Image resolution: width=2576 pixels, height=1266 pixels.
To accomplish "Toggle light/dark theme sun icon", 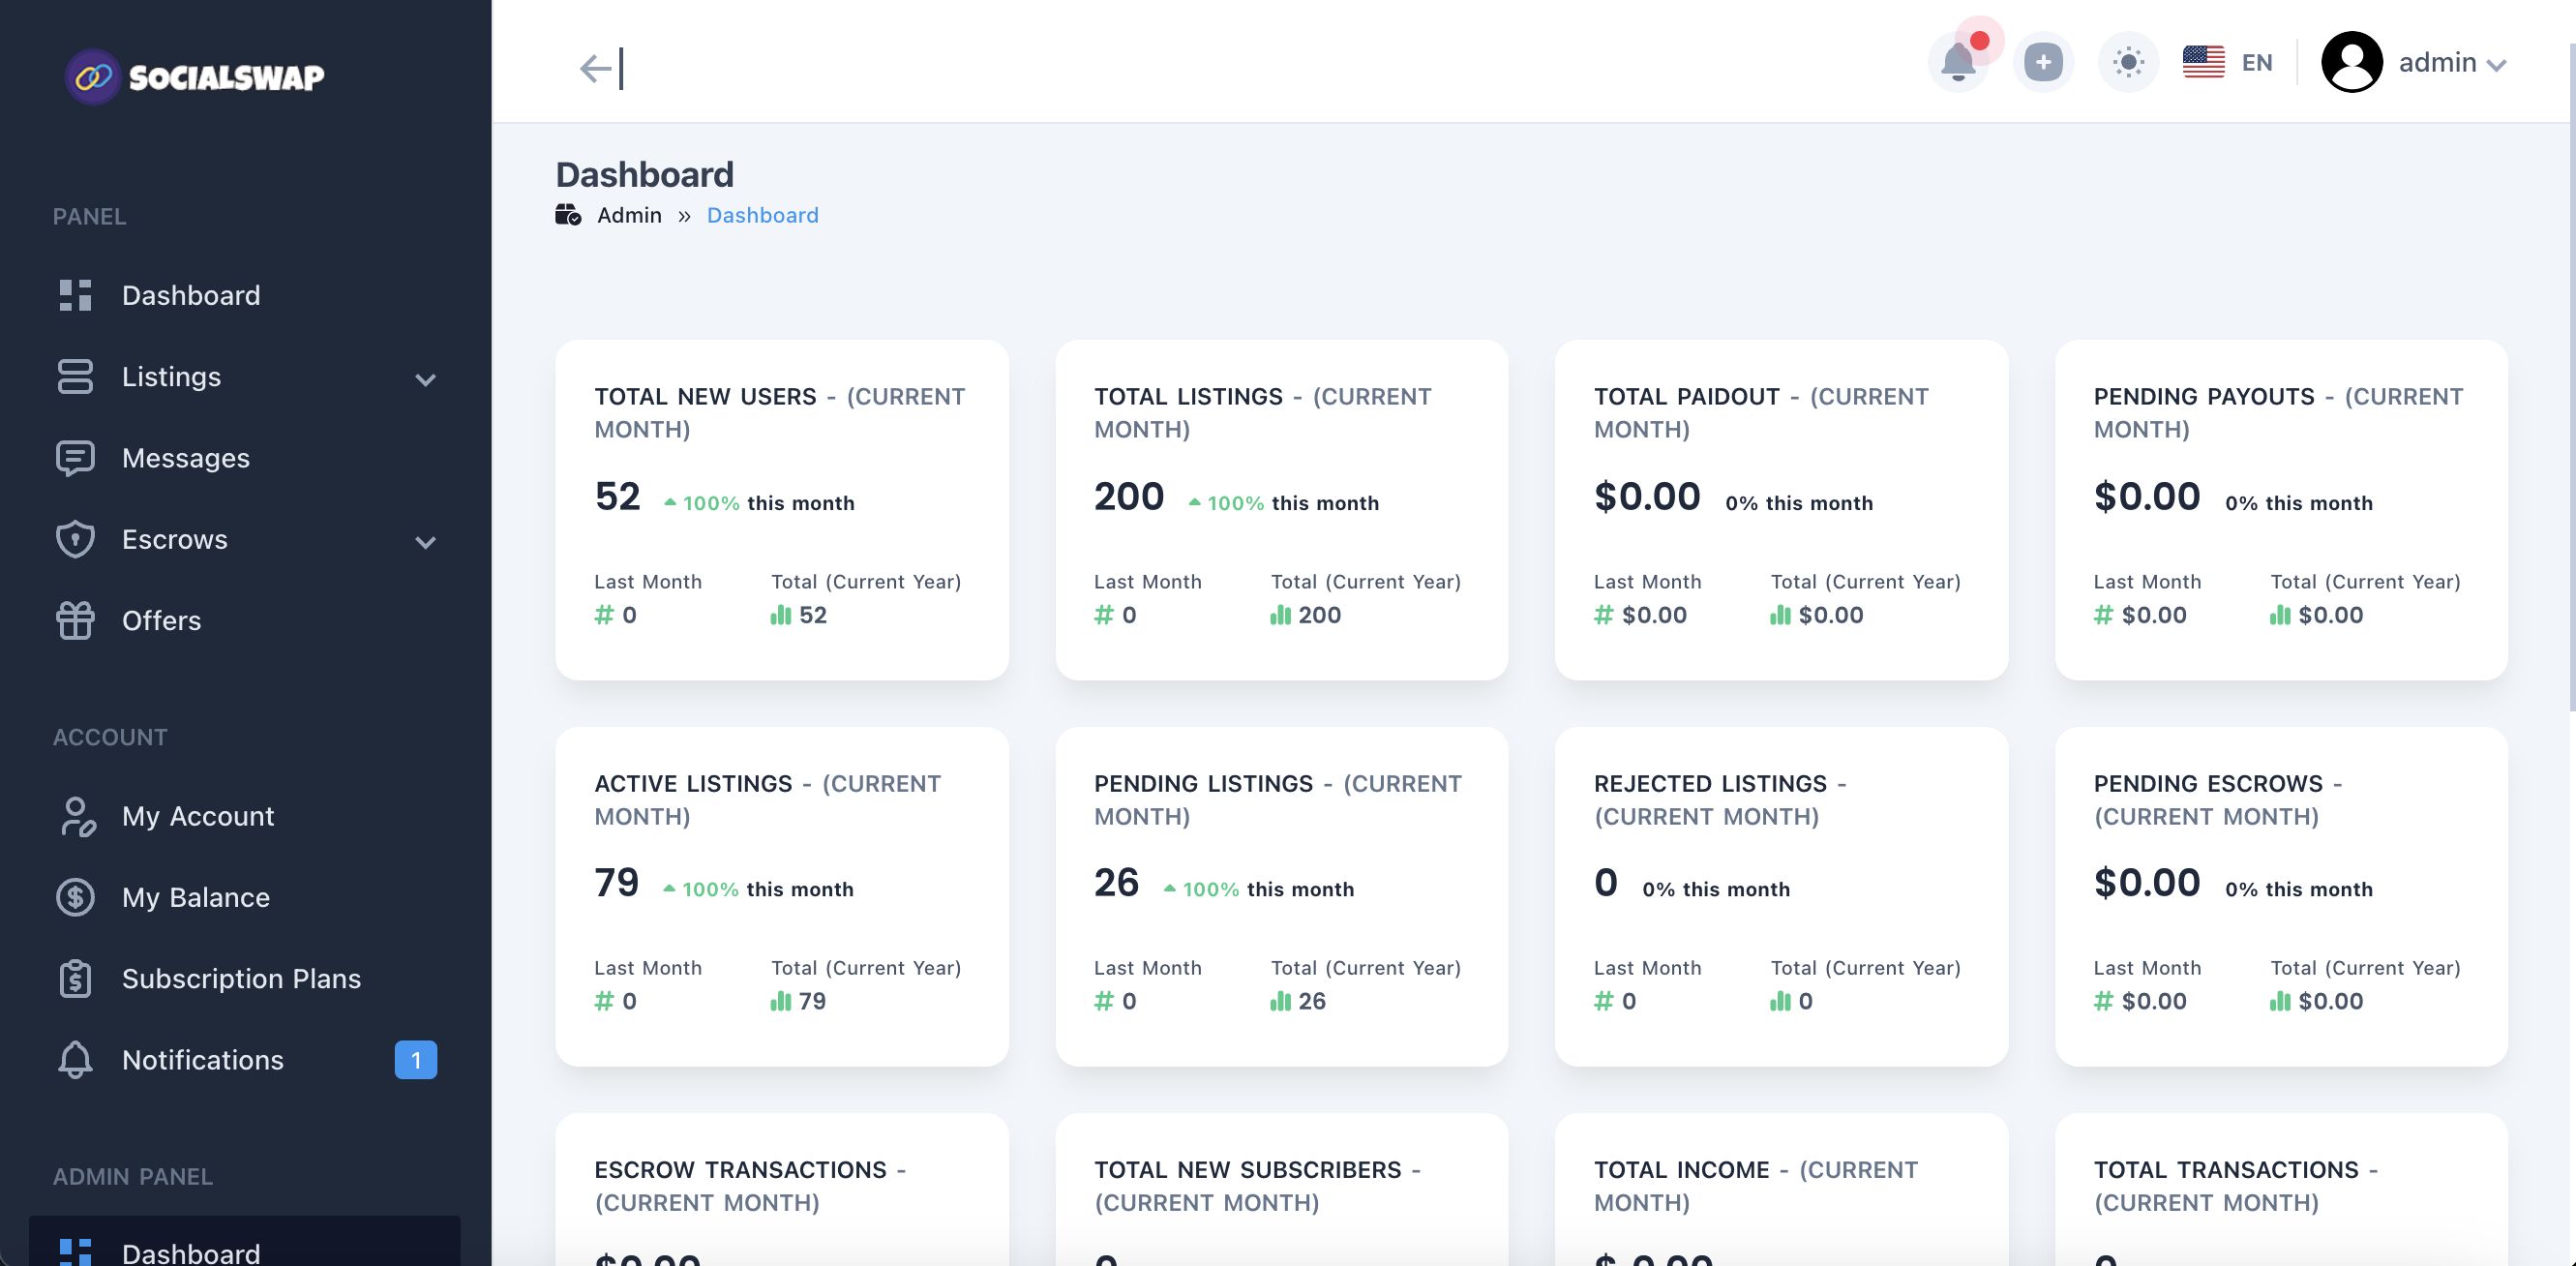I will 2128,63.
